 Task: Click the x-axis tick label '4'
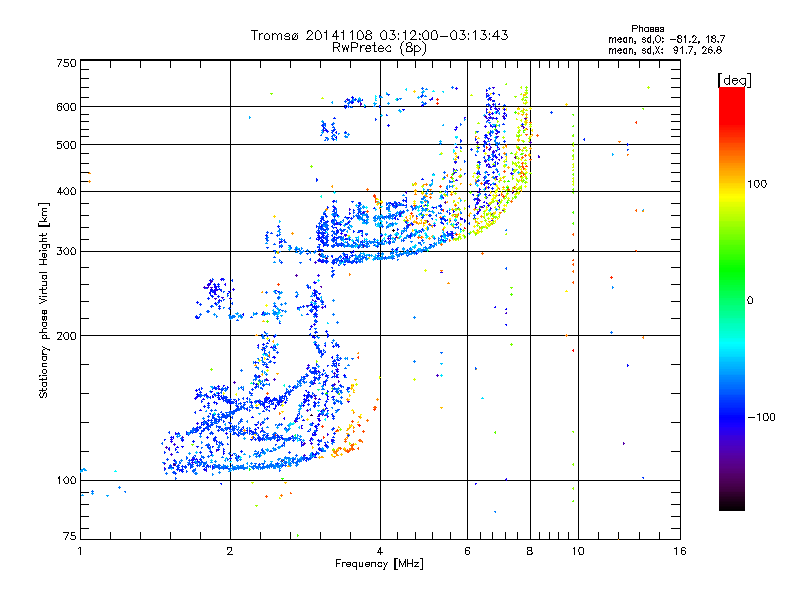[380, 551]
